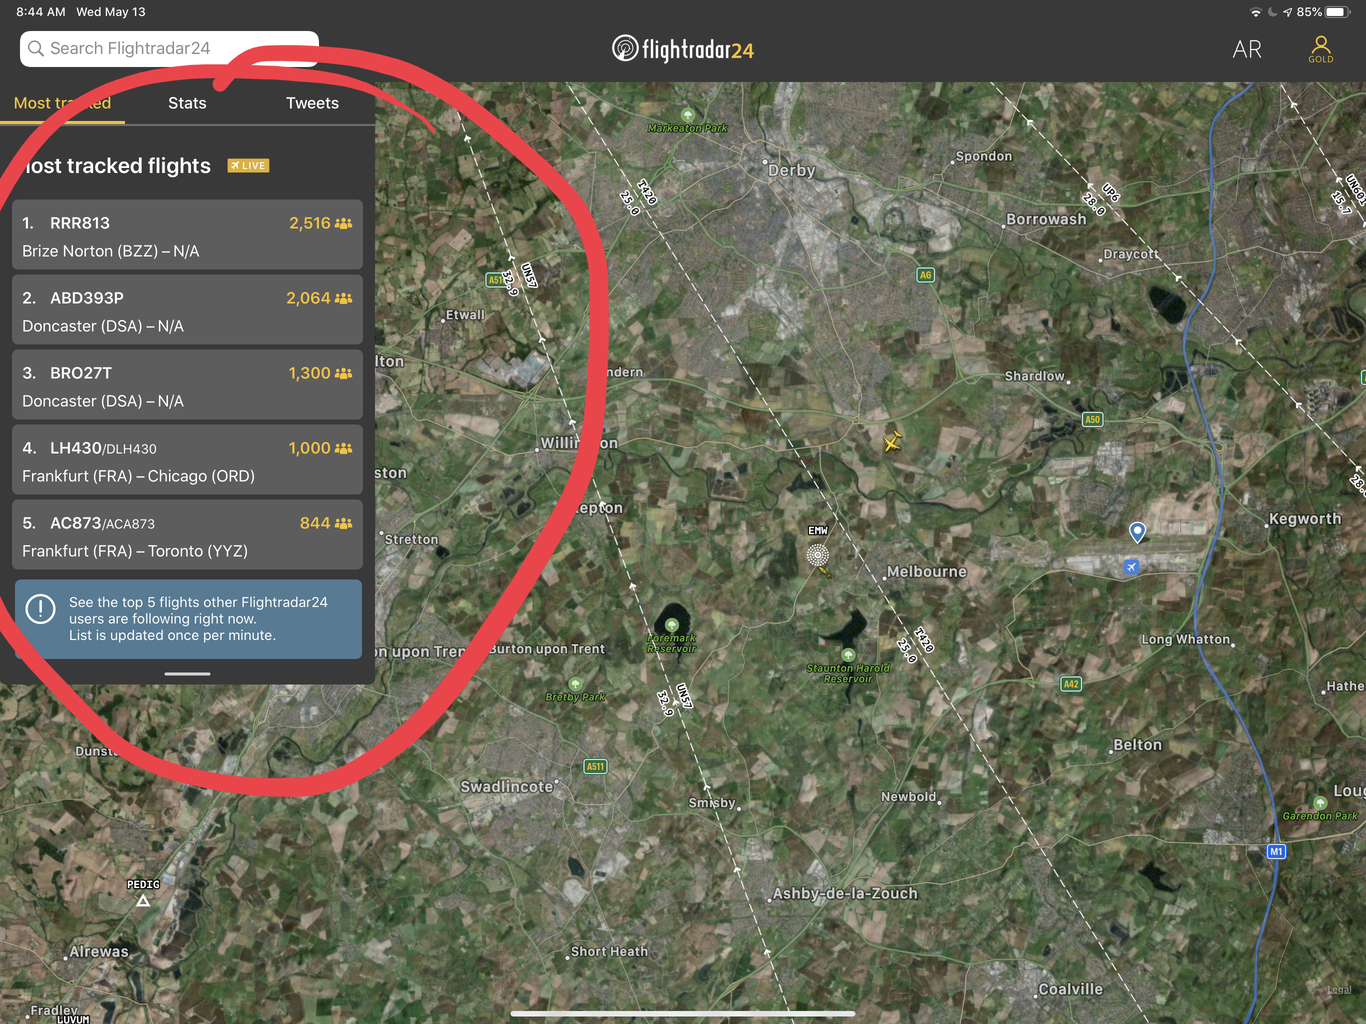Click the battery icon in the status bar
Screen dimensions: 1366x1024
click(x=1338, y=12)
